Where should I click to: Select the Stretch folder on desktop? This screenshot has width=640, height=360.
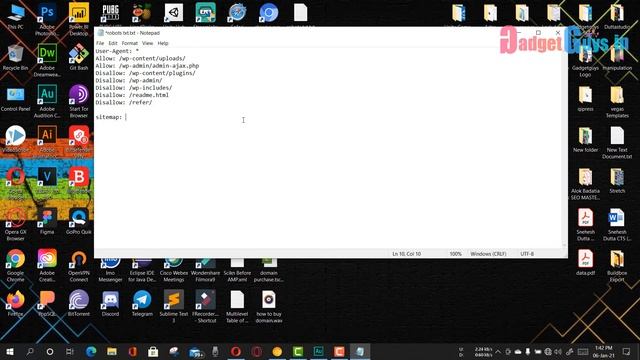[x=617, y=180]
